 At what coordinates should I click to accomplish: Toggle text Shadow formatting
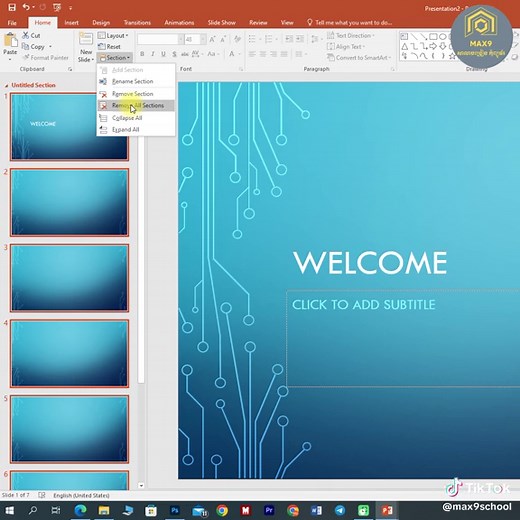click(174, 54)
